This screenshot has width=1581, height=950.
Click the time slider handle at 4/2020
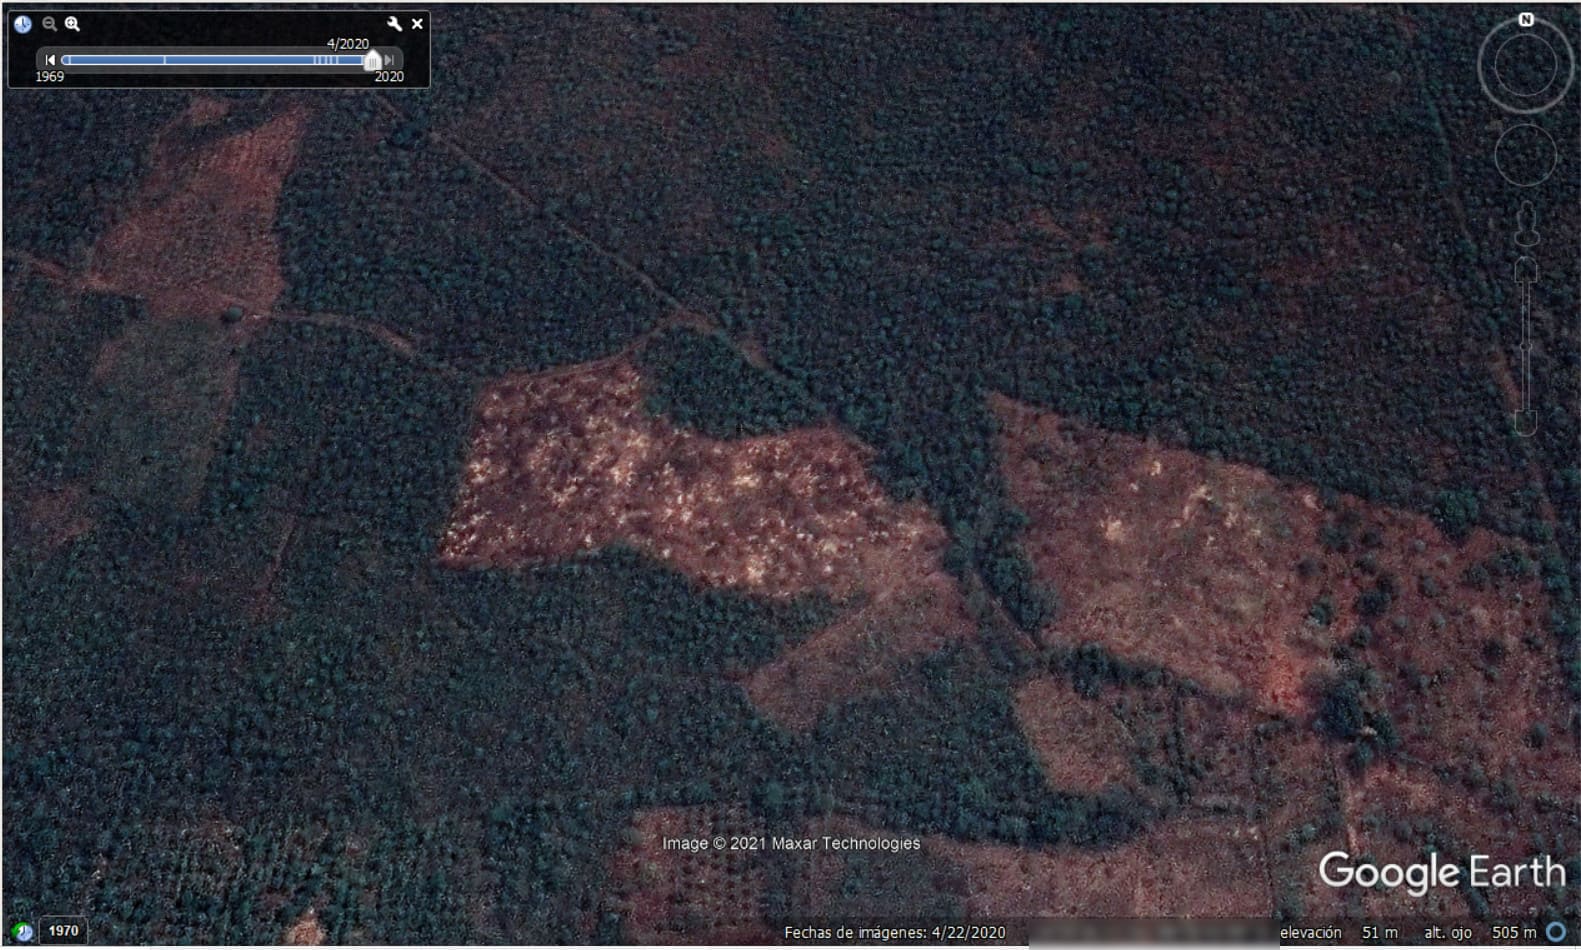pyautogui.click(x=371, y=61)
